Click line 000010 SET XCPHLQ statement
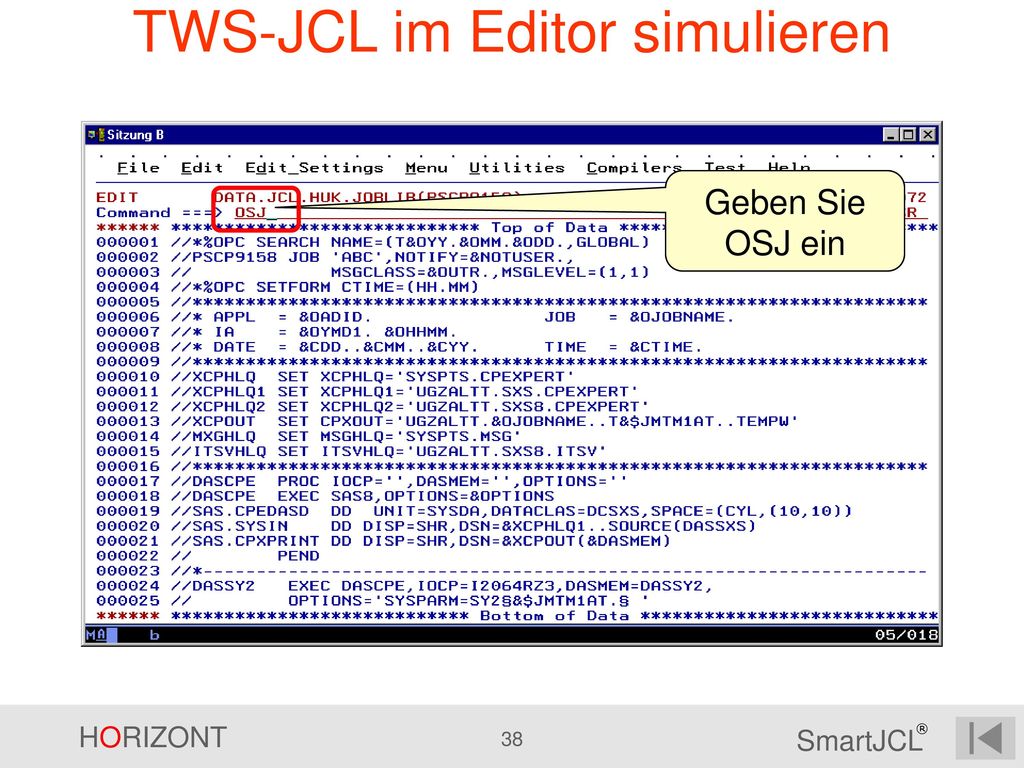 336,377
